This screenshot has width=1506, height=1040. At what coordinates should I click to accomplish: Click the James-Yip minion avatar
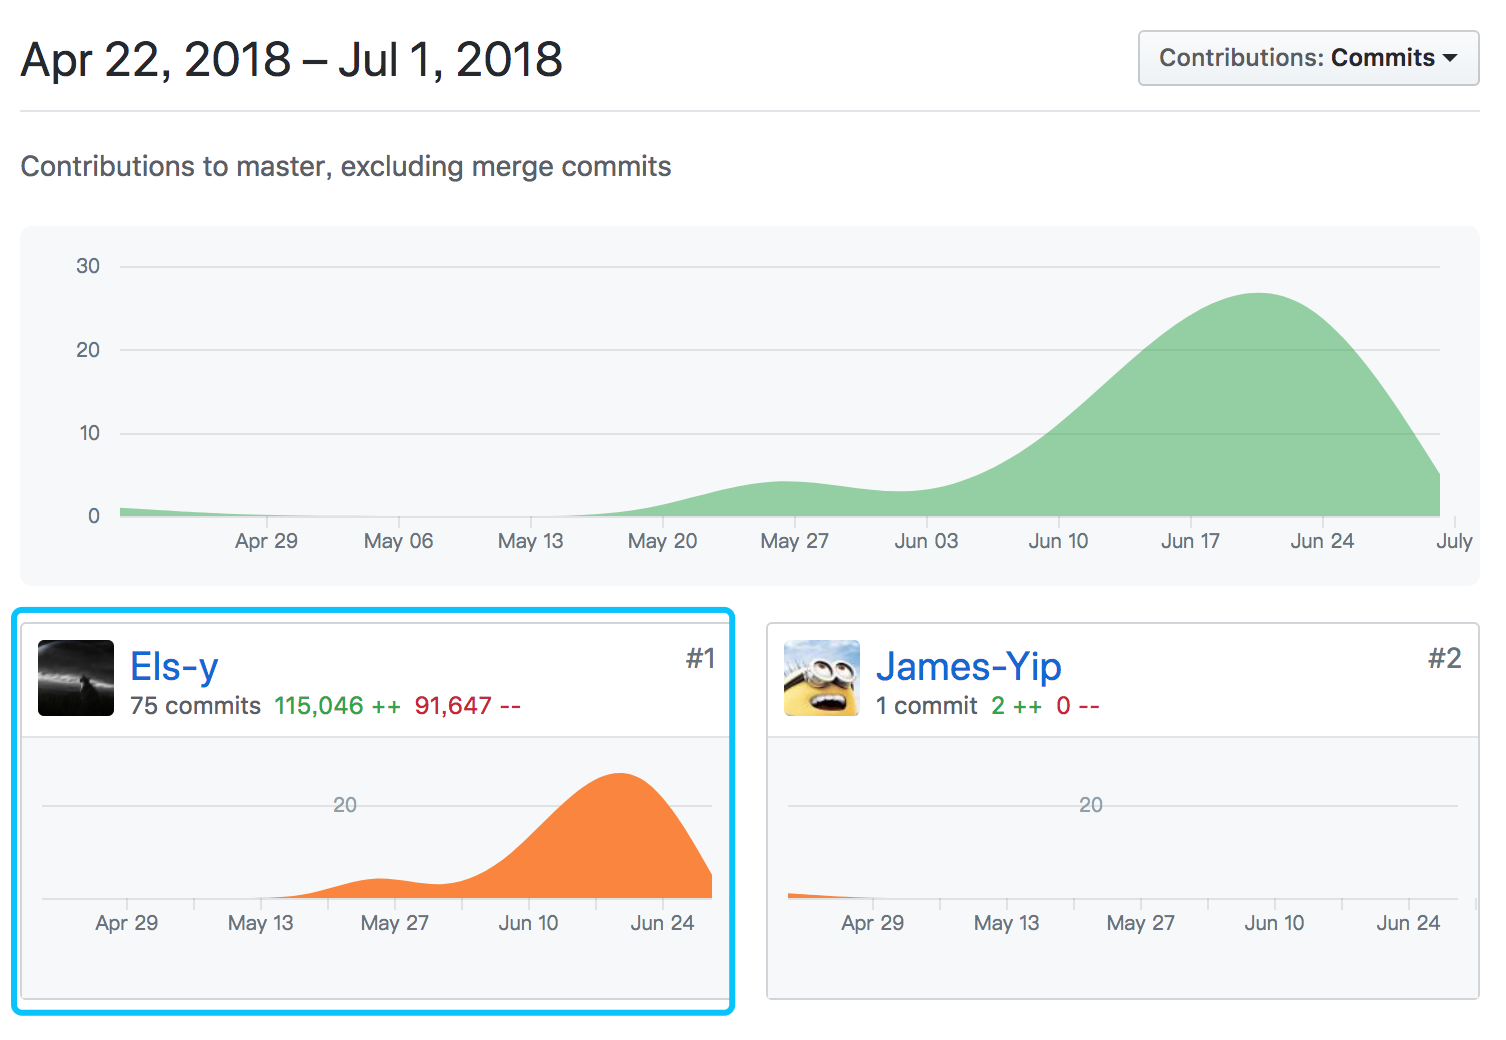pos(821,678)
